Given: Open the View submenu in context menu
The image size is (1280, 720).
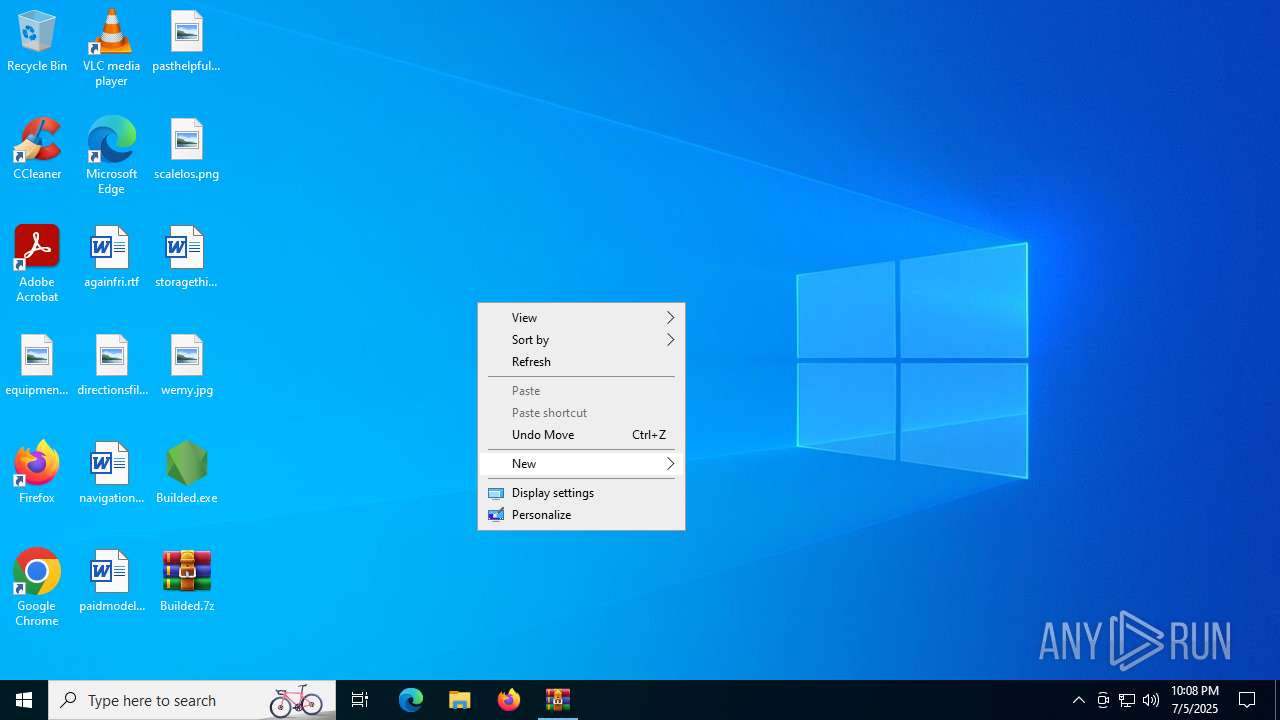Looking at the screenshot, I should pos(581,318).
